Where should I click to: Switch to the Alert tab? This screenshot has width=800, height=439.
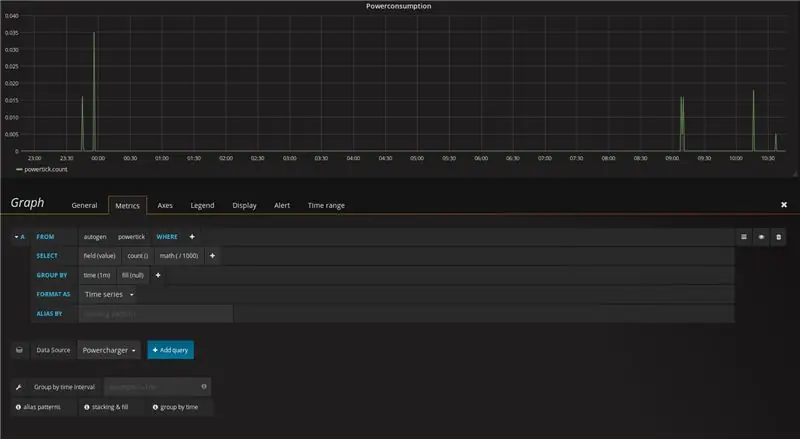coord(282,205)
